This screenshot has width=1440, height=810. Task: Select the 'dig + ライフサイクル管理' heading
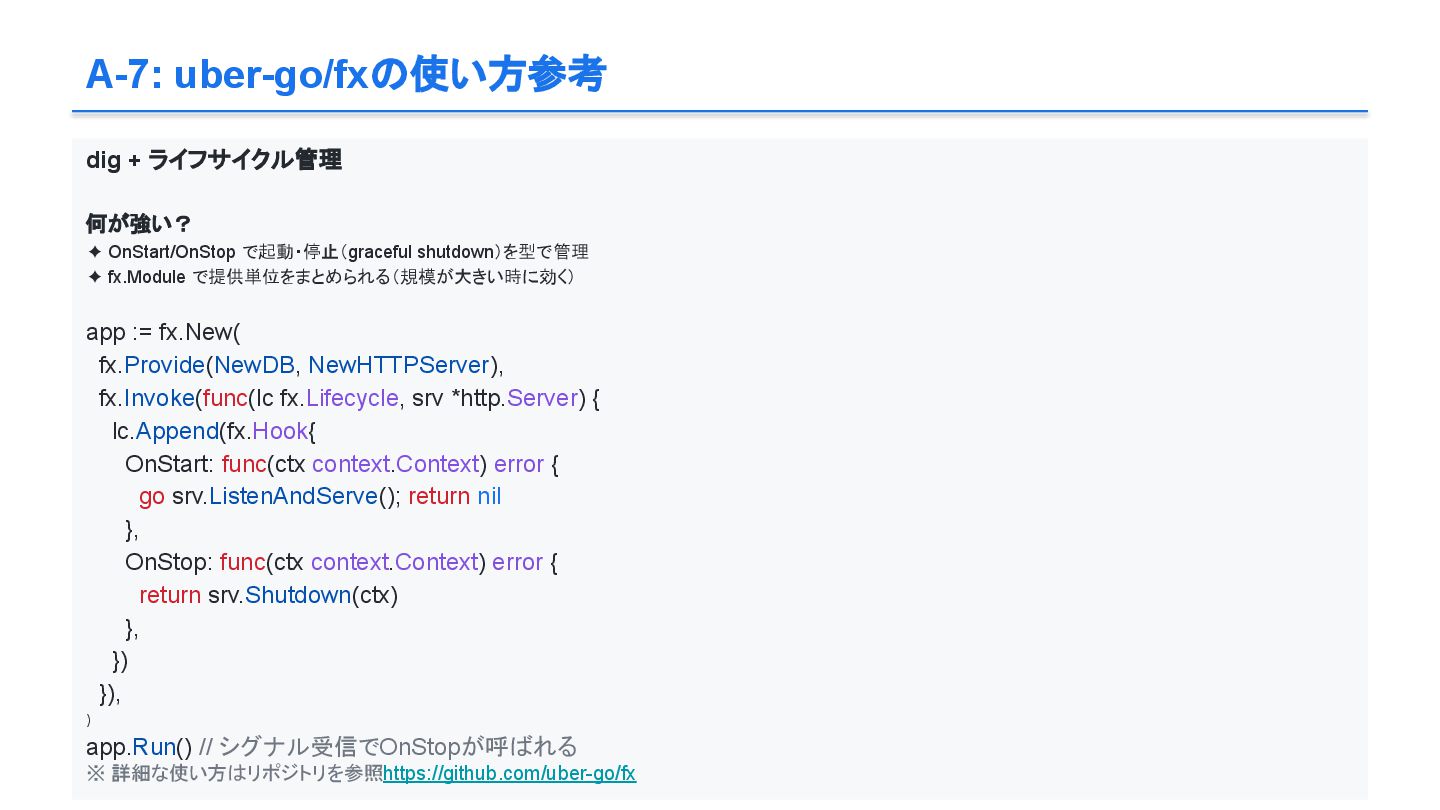(214, 160)
